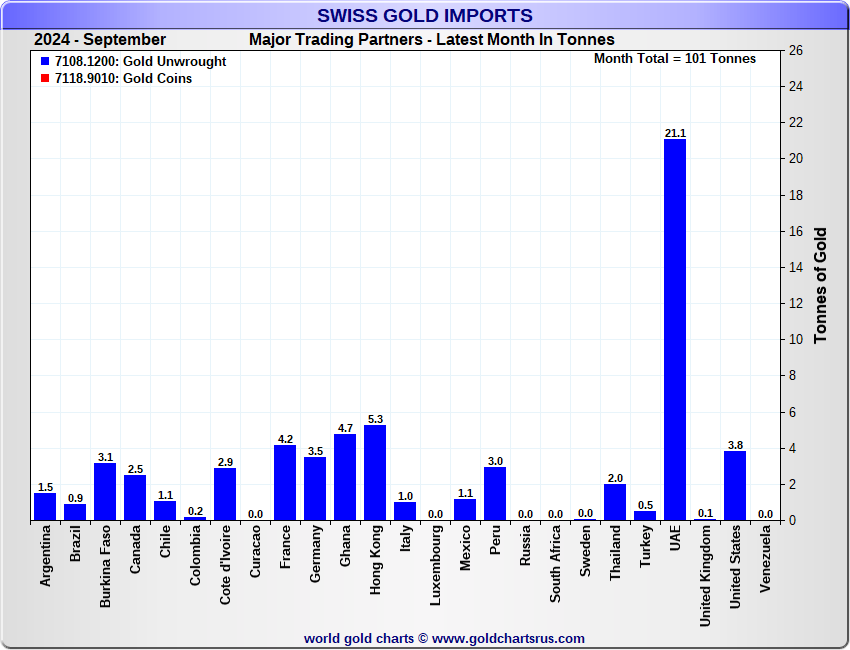Click the Peru bar

coord(495,493)
